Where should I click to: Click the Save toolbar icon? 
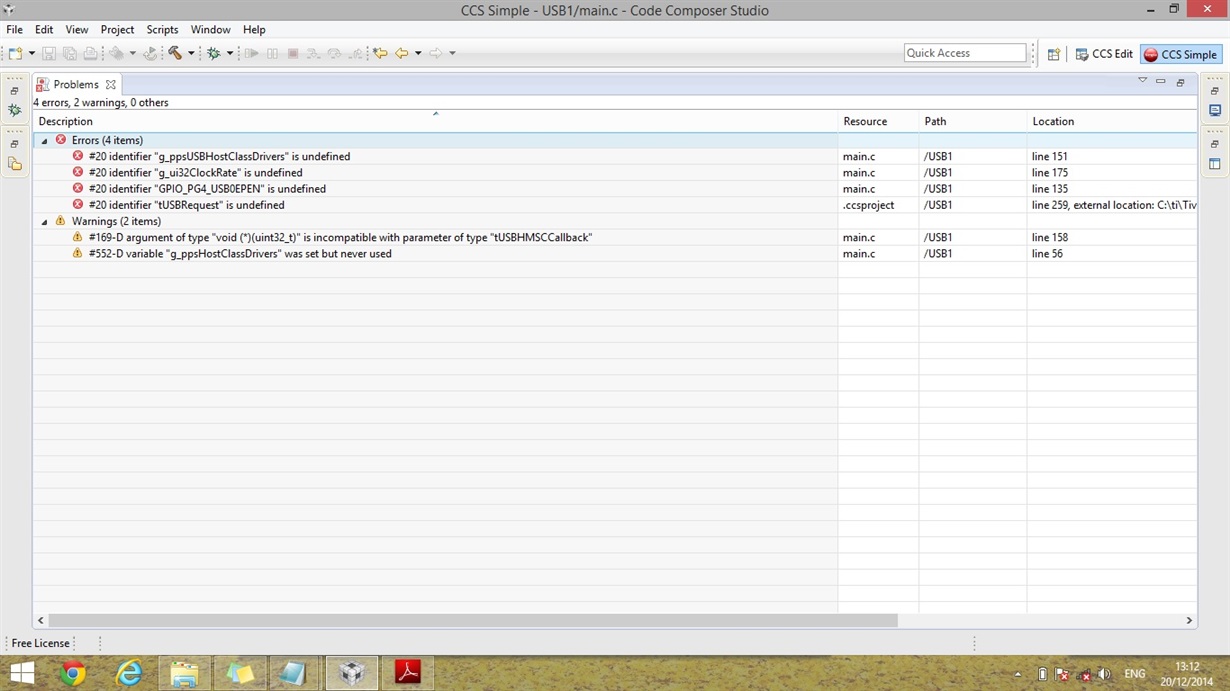click(x=48, y=53)
